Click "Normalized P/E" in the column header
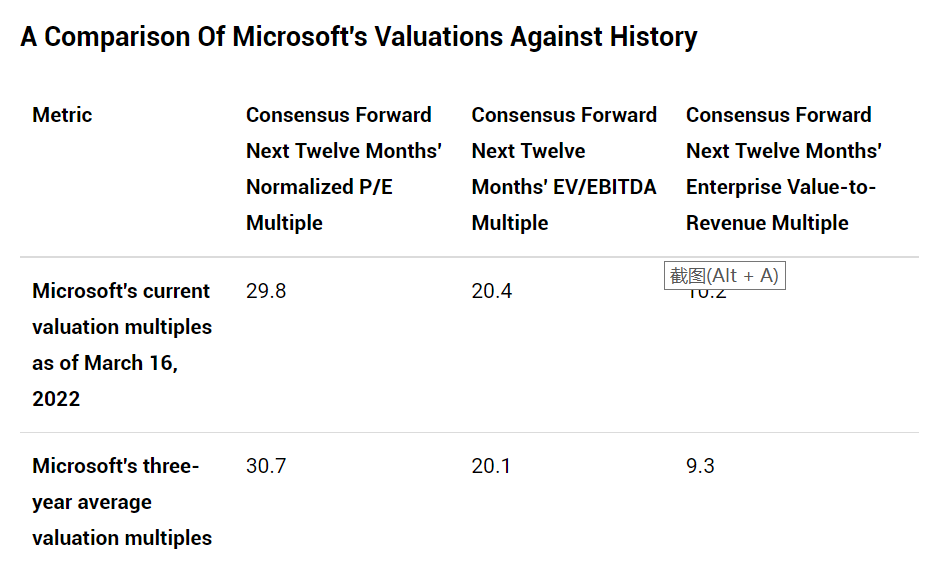The height and width of the screenshot is (580, 952). 319,187
